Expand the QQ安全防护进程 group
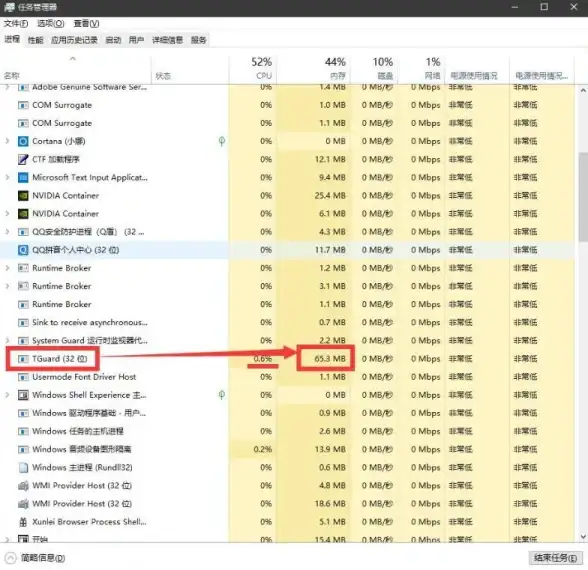The width and height of the screenshot is (588, 570). coord(7,232)
